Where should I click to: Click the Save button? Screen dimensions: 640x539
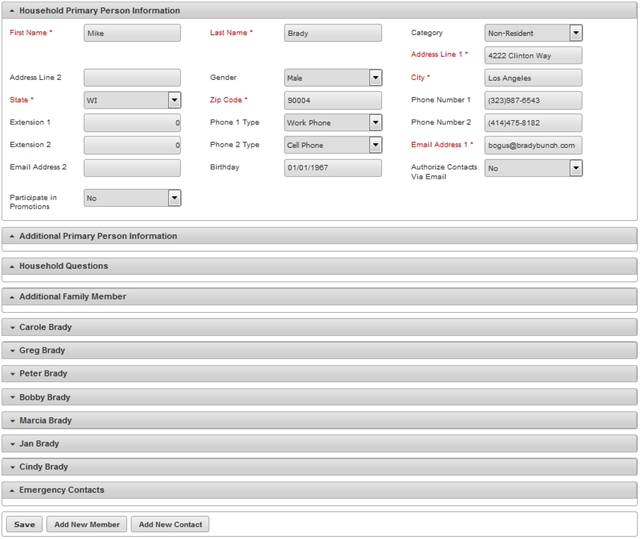[24, 524]
